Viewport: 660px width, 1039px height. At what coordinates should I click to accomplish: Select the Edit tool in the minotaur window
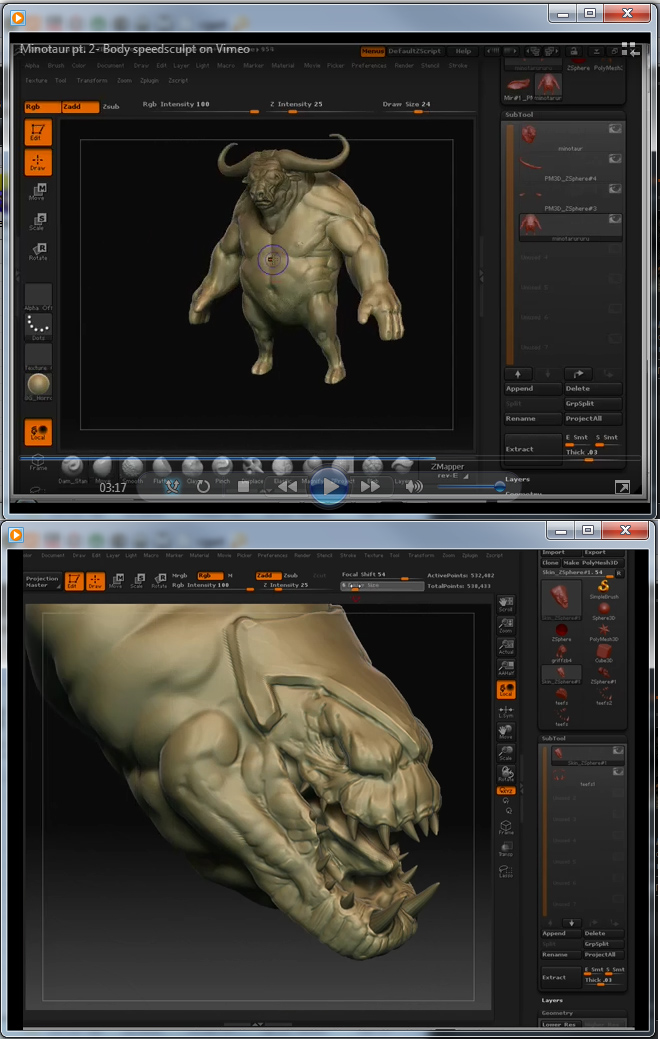tap(38, 133)
